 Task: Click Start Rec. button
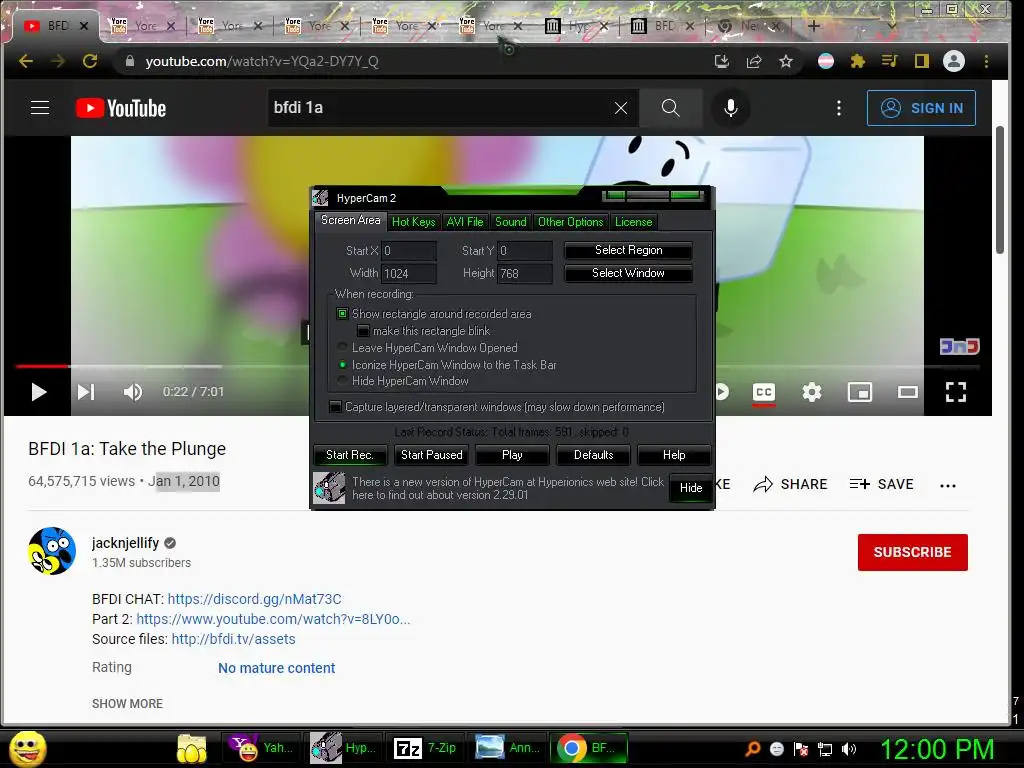coord(350,455)
